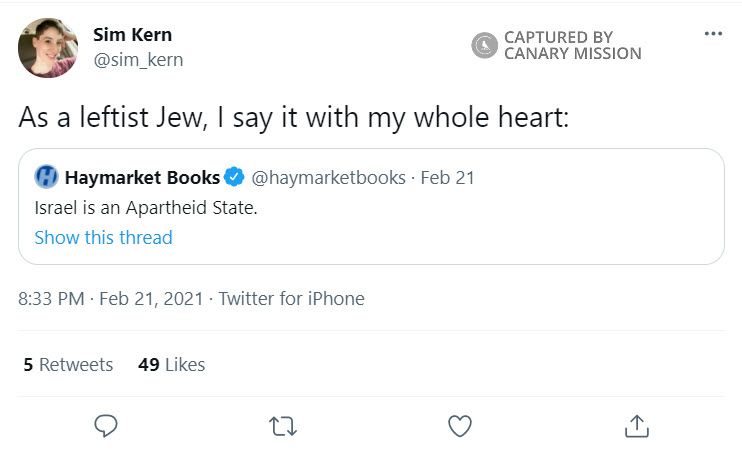Click the Haymarket Books account name
The height and width of the screenshot is (454, 742).
(142, 178)
